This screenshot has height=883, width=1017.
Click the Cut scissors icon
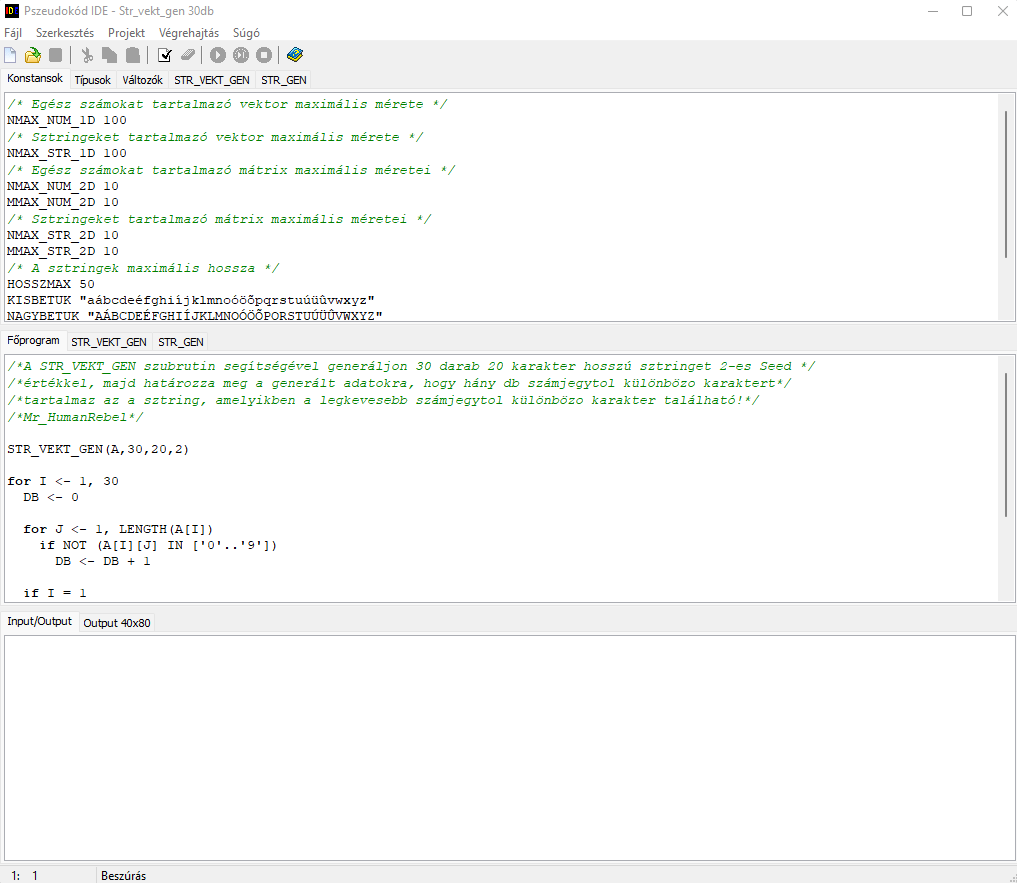pyautogui.click(x=87, y=55)
